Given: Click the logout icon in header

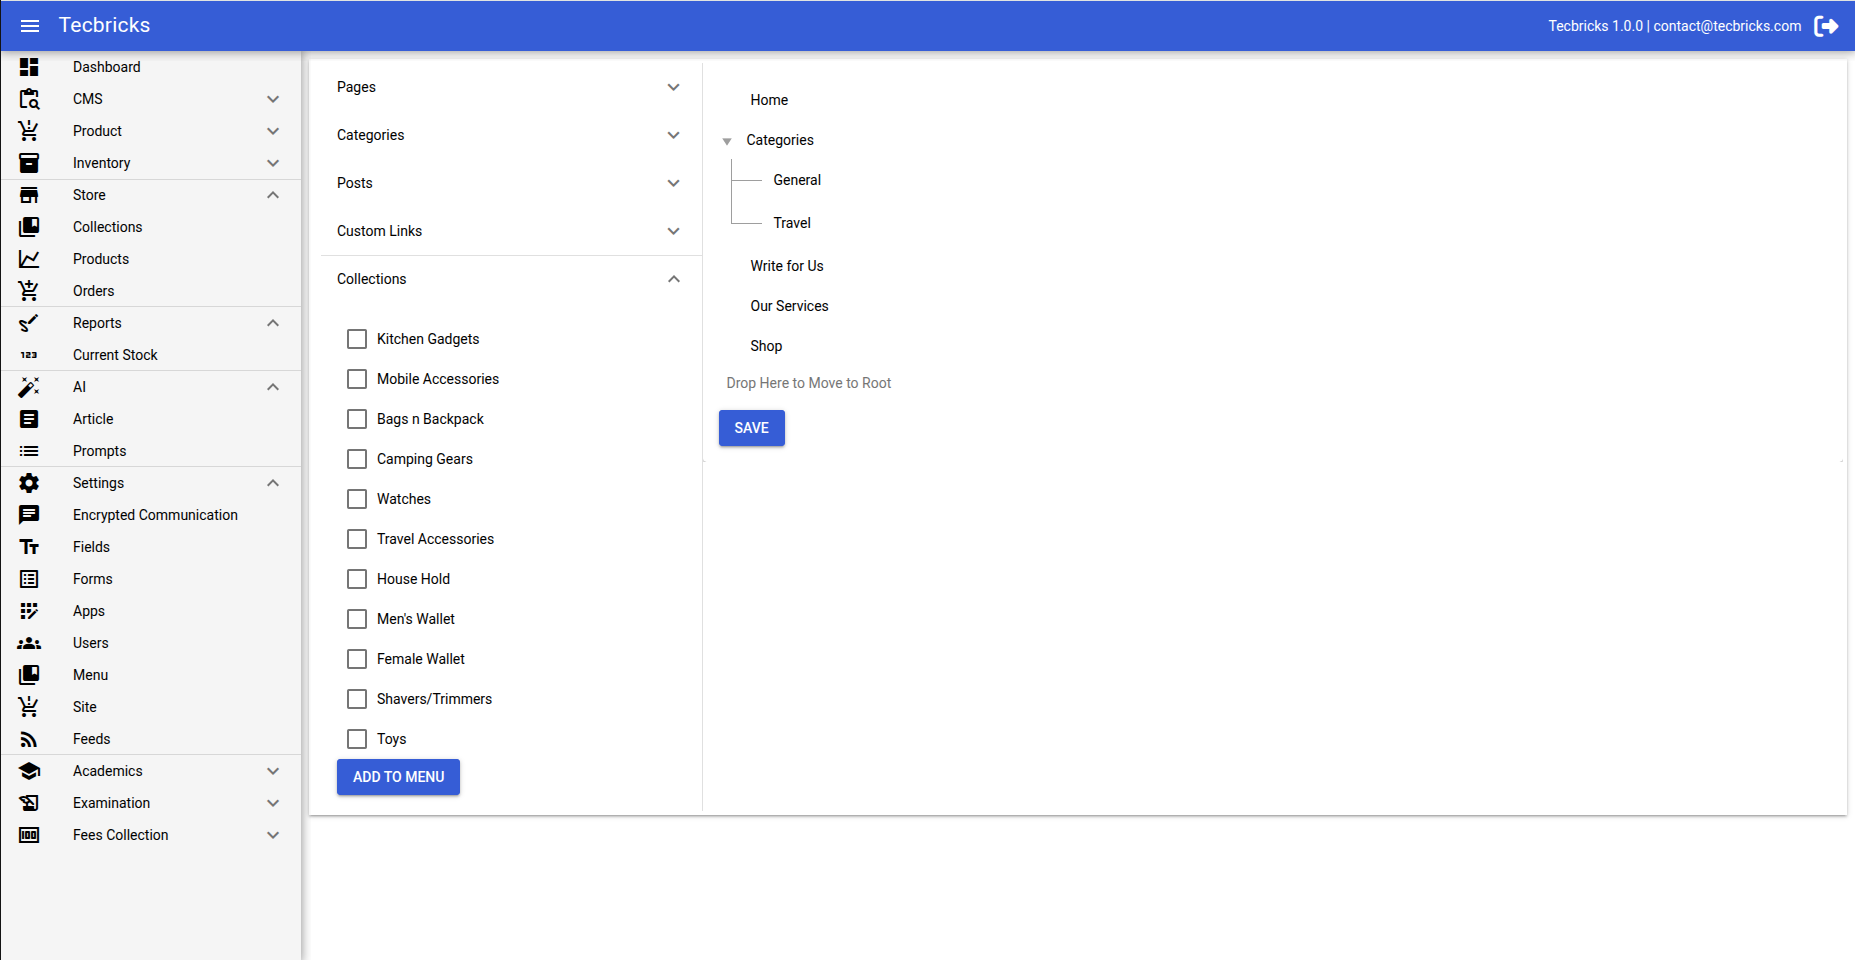Looking at the screenshot, I should coord(1826,26).
